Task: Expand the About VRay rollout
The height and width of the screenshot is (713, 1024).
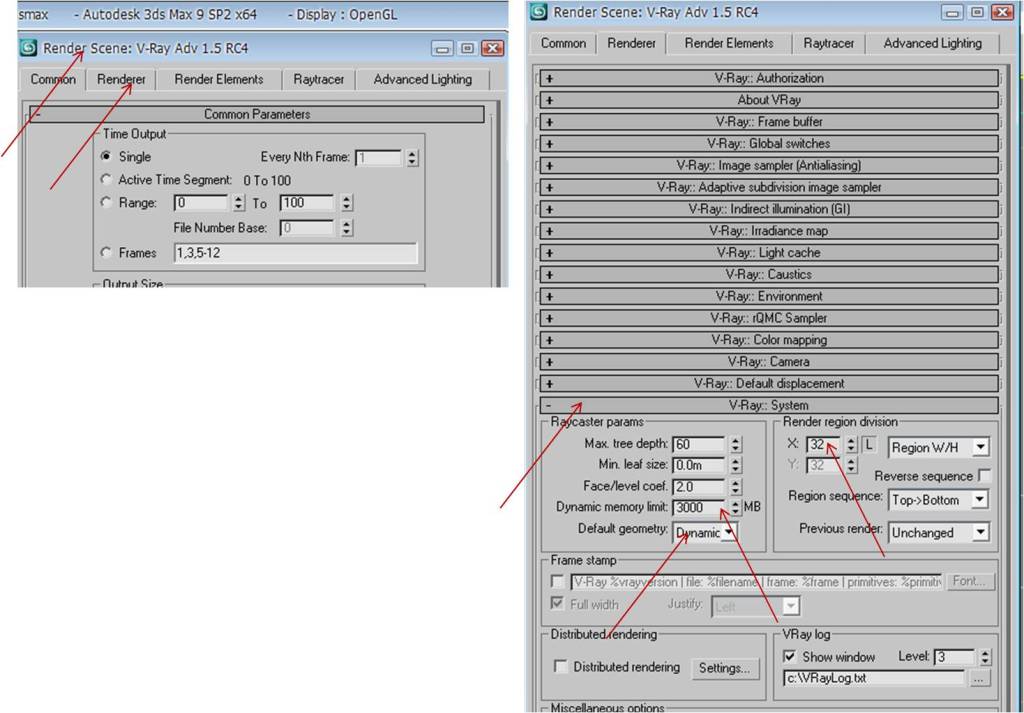Action: pyautogui.click(x=769, y=100)
